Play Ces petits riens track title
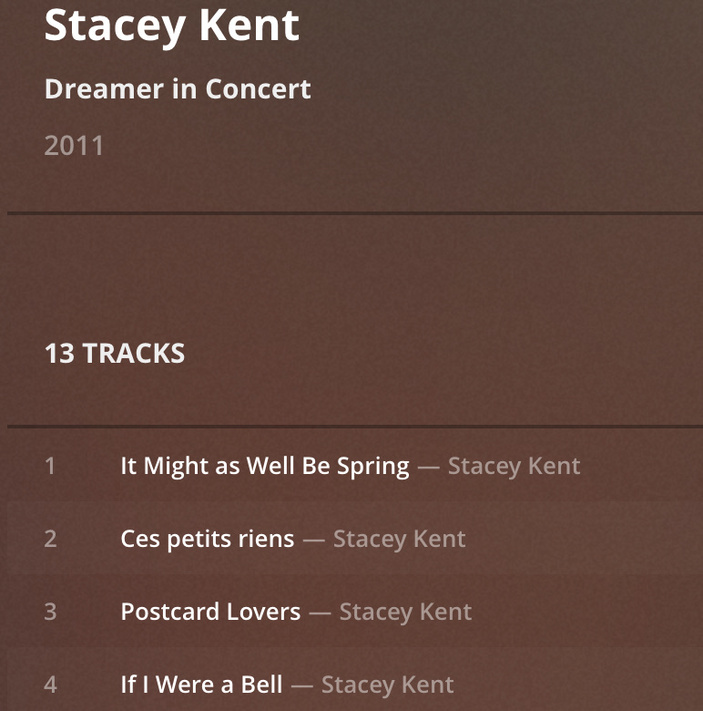The height and width of the screenshot is (711, 703). [207, 539]
